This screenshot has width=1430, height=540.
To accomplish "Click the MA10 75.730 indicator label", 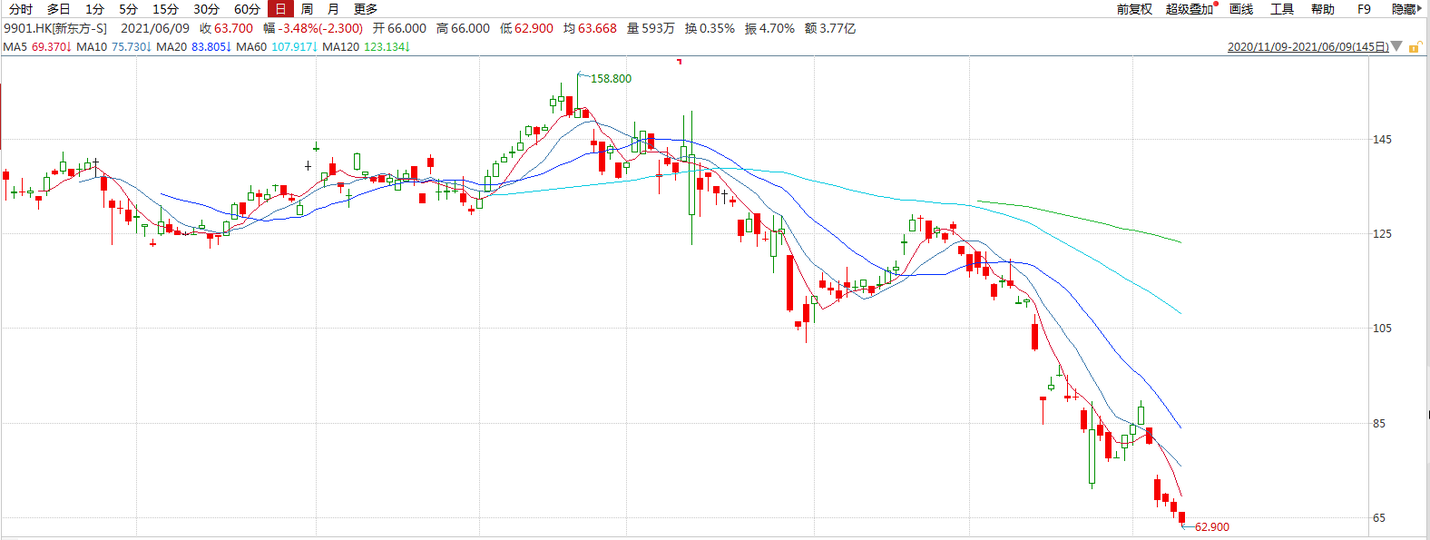I will click(113, 47).
